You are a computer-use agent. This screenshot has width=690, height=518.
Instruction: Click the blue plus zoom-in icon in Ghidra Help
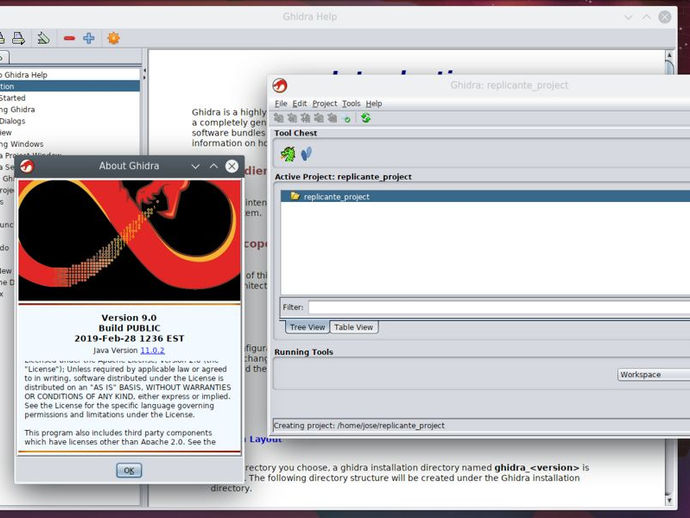(88, 38)
